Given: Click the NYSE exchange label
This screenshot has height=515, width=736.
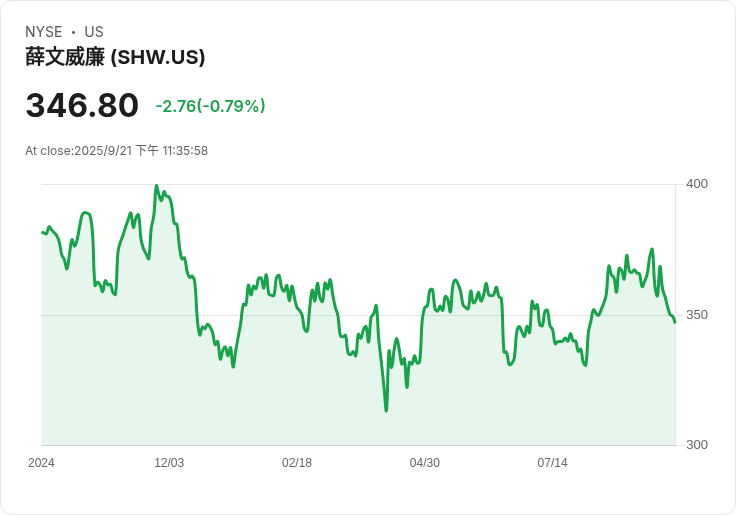Looking at the screenshot, I should pos(44,32).
